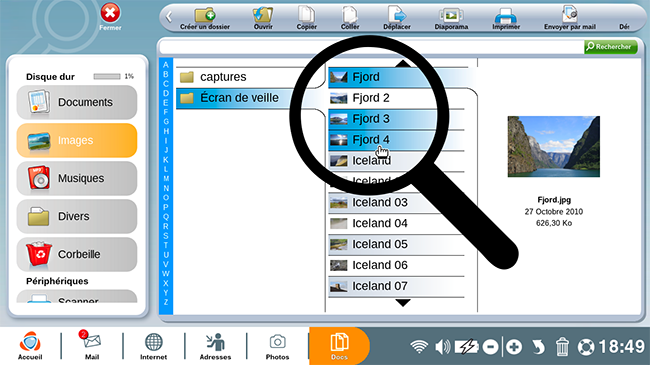Click the down arrow under file list

pos(403,303)
